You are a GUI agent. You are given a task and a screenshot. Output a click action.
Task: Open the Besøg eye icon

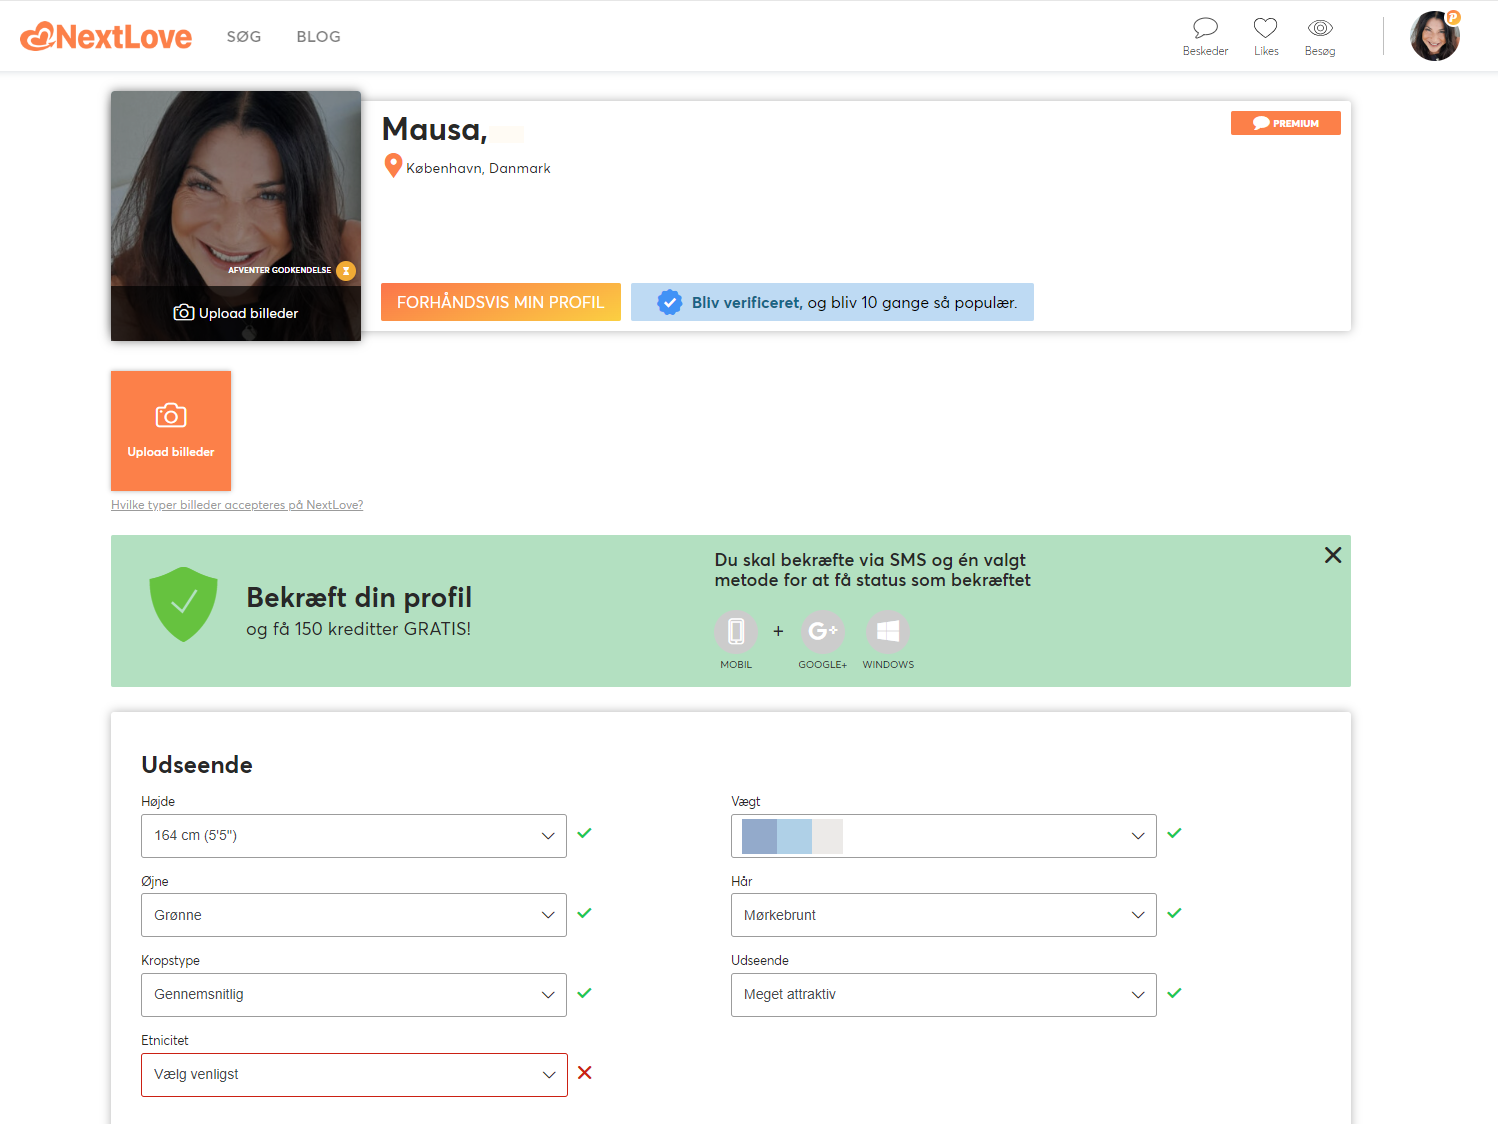click(x=1320, y=37)
